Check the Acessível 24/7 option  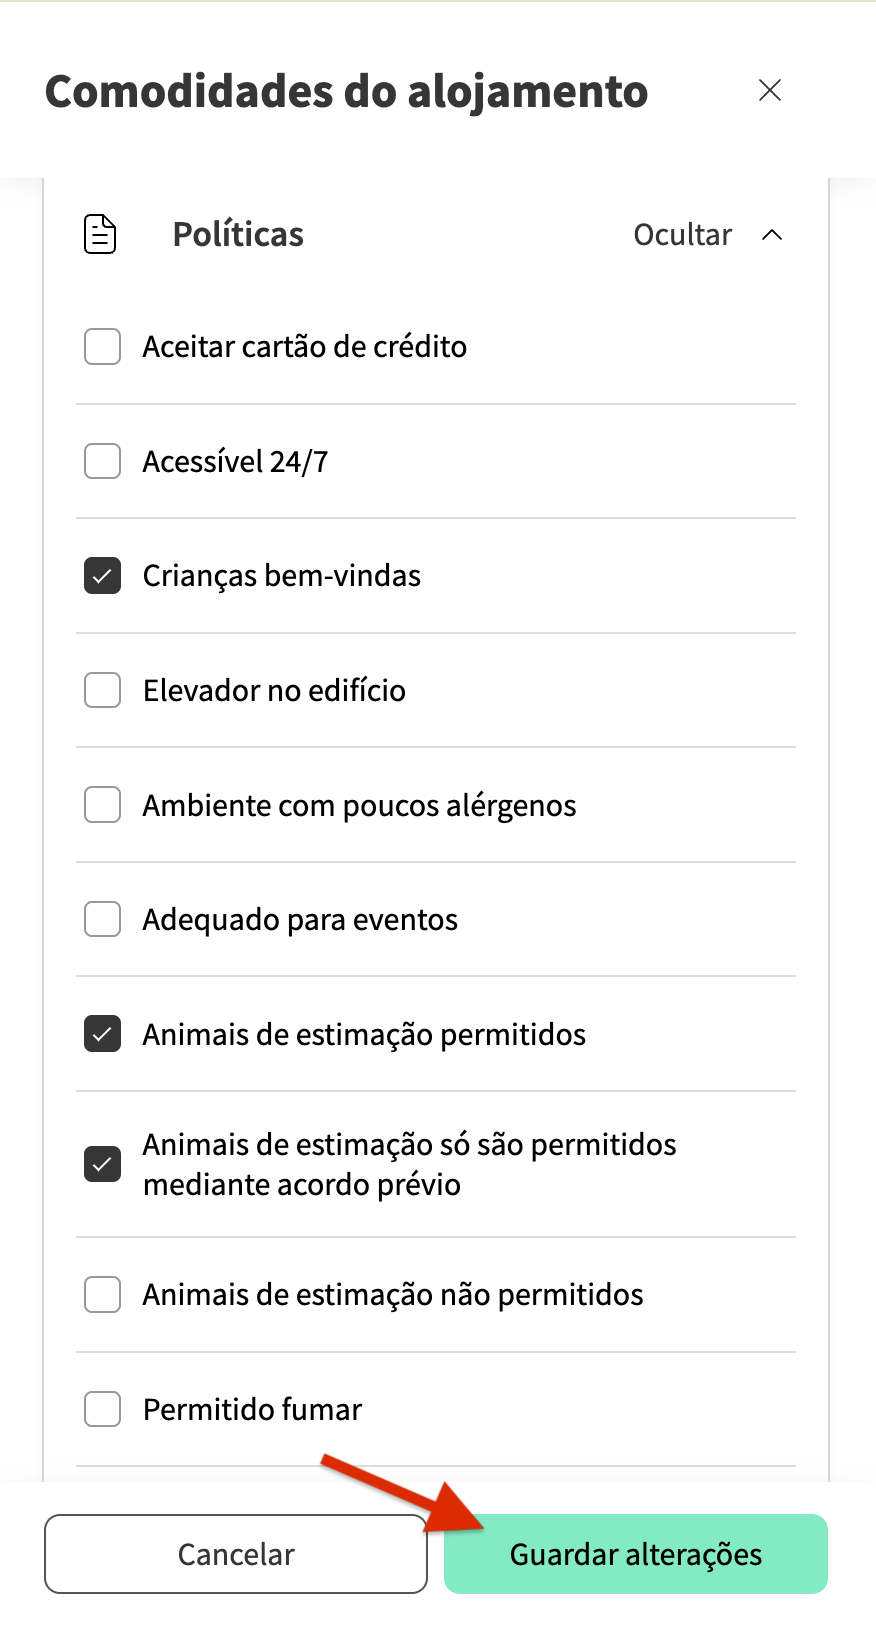click(103, 462)
